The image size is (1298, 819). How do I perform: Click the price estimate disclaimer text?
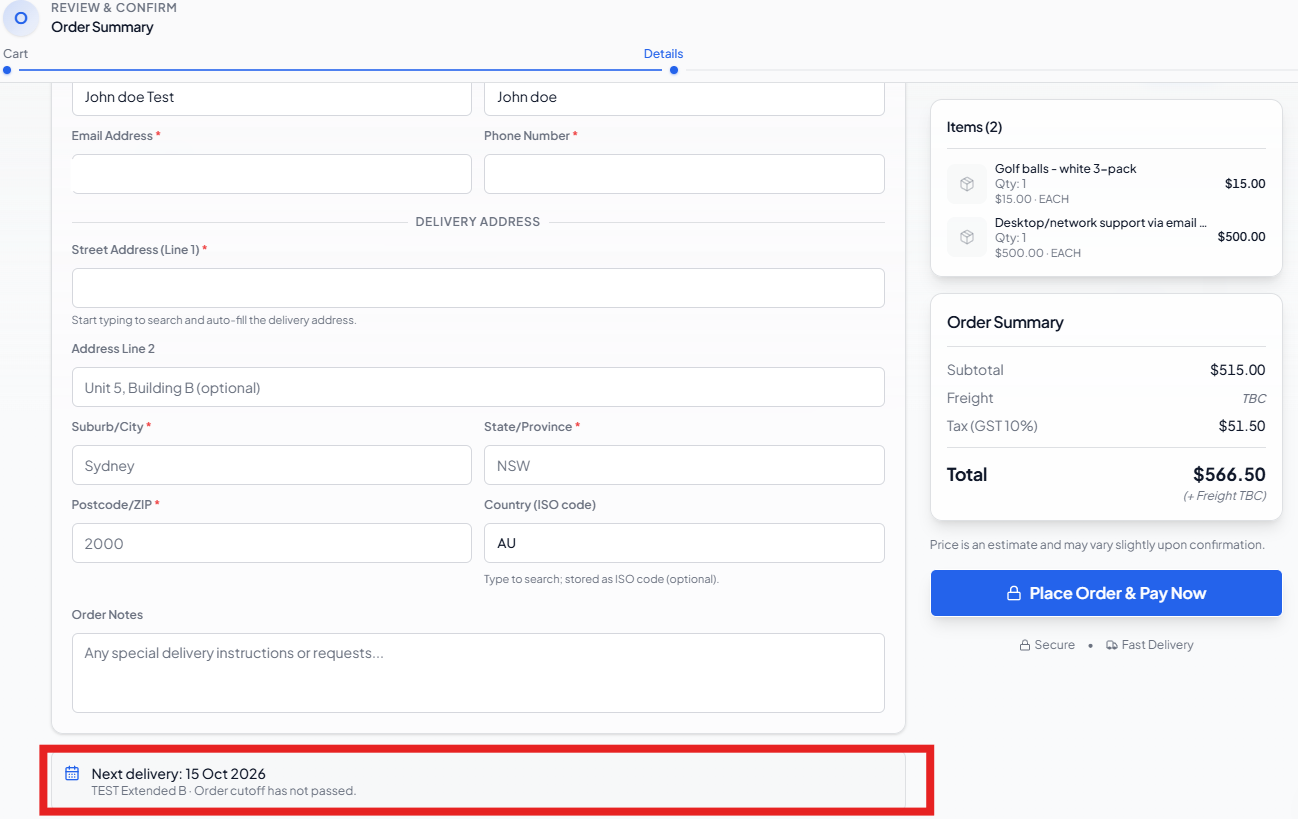coord(1097,545)
